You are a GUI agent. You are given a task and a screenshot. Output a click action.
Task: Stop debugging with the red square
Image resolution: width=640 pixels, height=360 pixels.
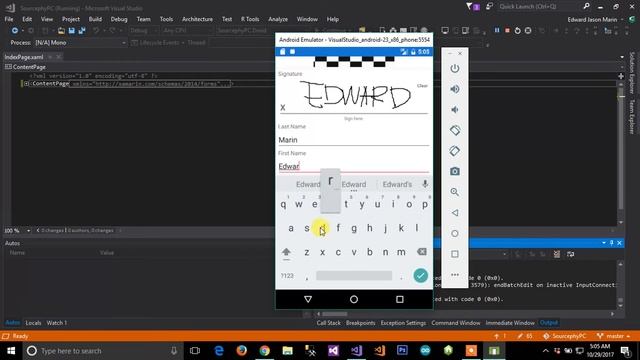click(507, 30)
